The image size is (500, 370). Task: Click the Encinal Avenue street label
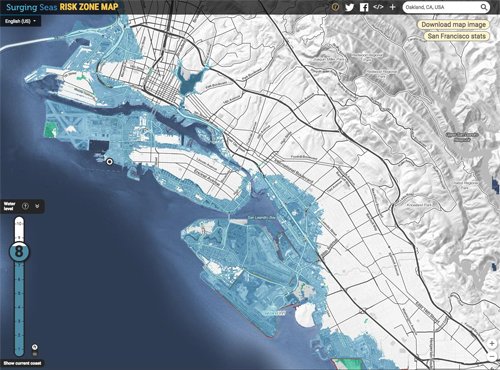click(x=207, y=179)
